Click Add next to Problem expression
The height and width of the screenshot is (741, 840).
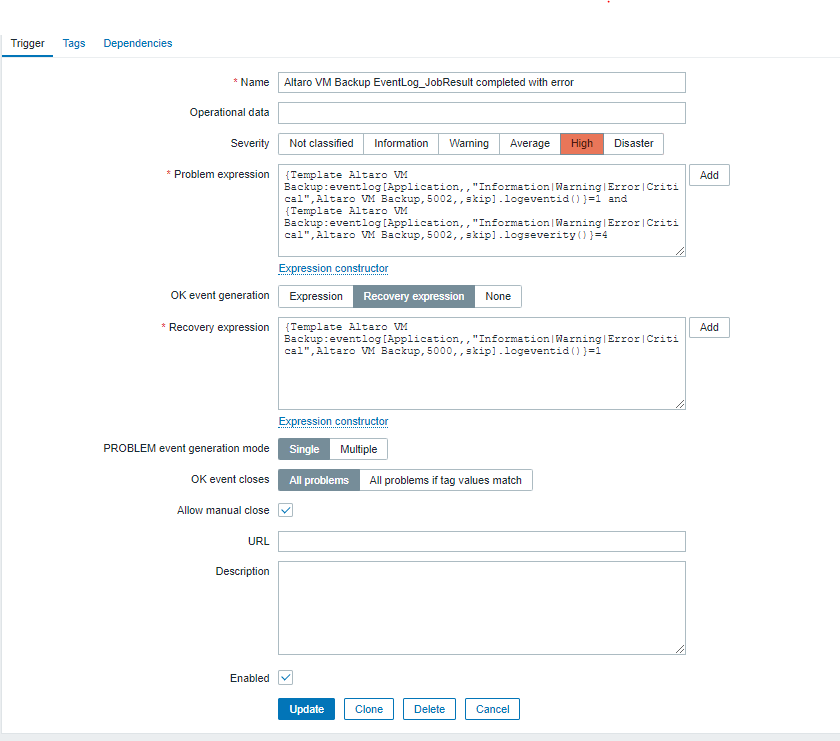(709, 175)
